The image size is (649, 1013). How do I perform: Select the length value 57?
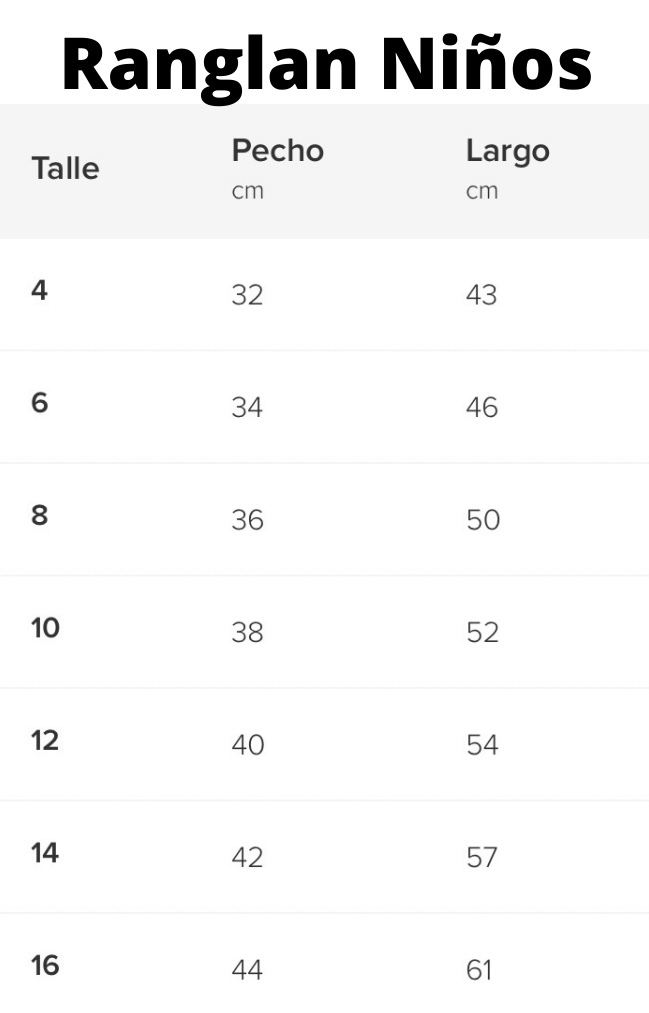coord(482,857)
